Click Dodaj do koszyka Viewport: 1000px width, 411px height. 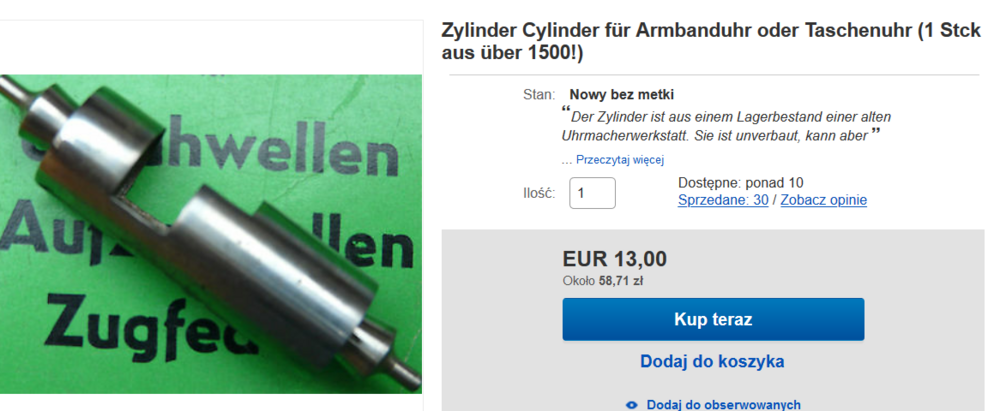pos(712,361)
